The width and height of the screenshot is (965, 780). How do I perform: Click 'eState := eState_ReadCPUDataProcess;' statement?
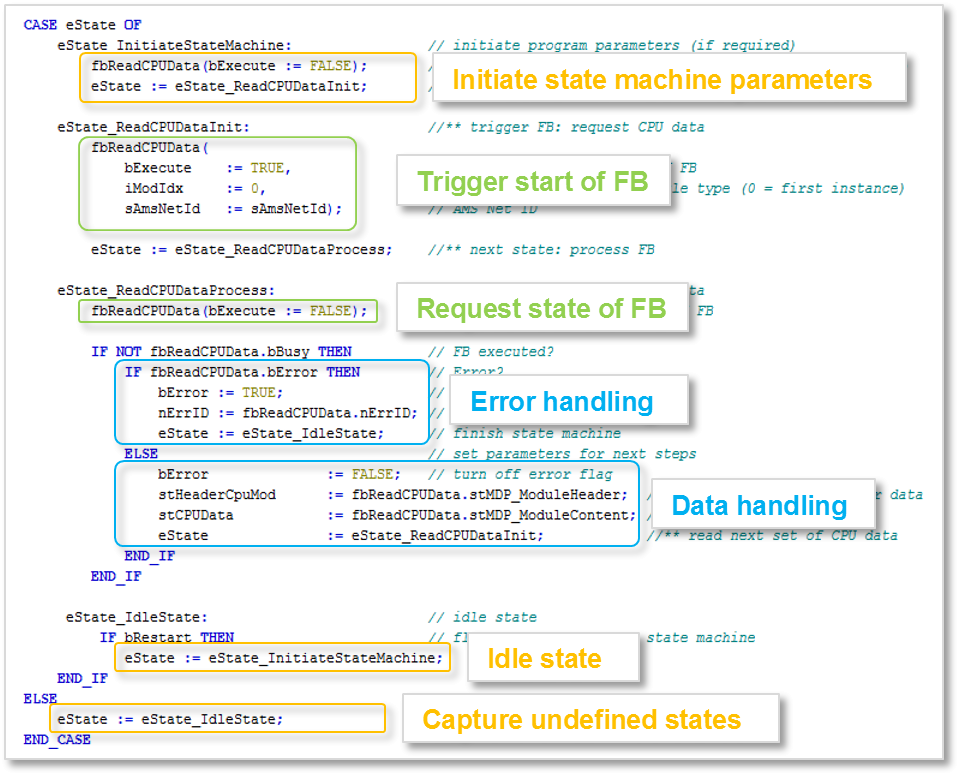point(241,250)
